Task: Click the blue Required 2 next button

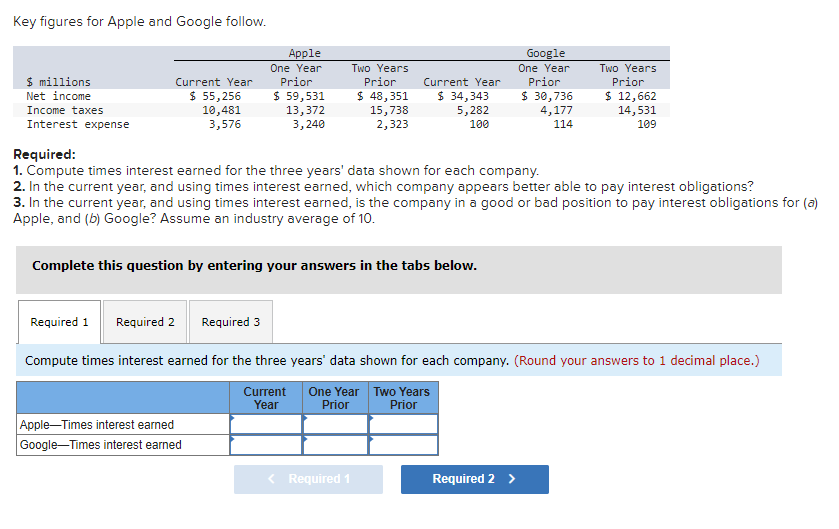Action: click(x=475, y=479)
